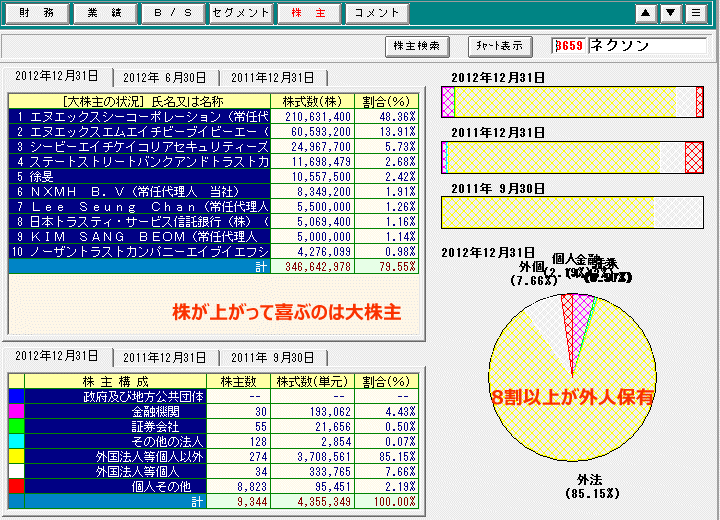Click the 85.15% cell in composition table
The image size is (720, 520).
(x=387, y=457)
